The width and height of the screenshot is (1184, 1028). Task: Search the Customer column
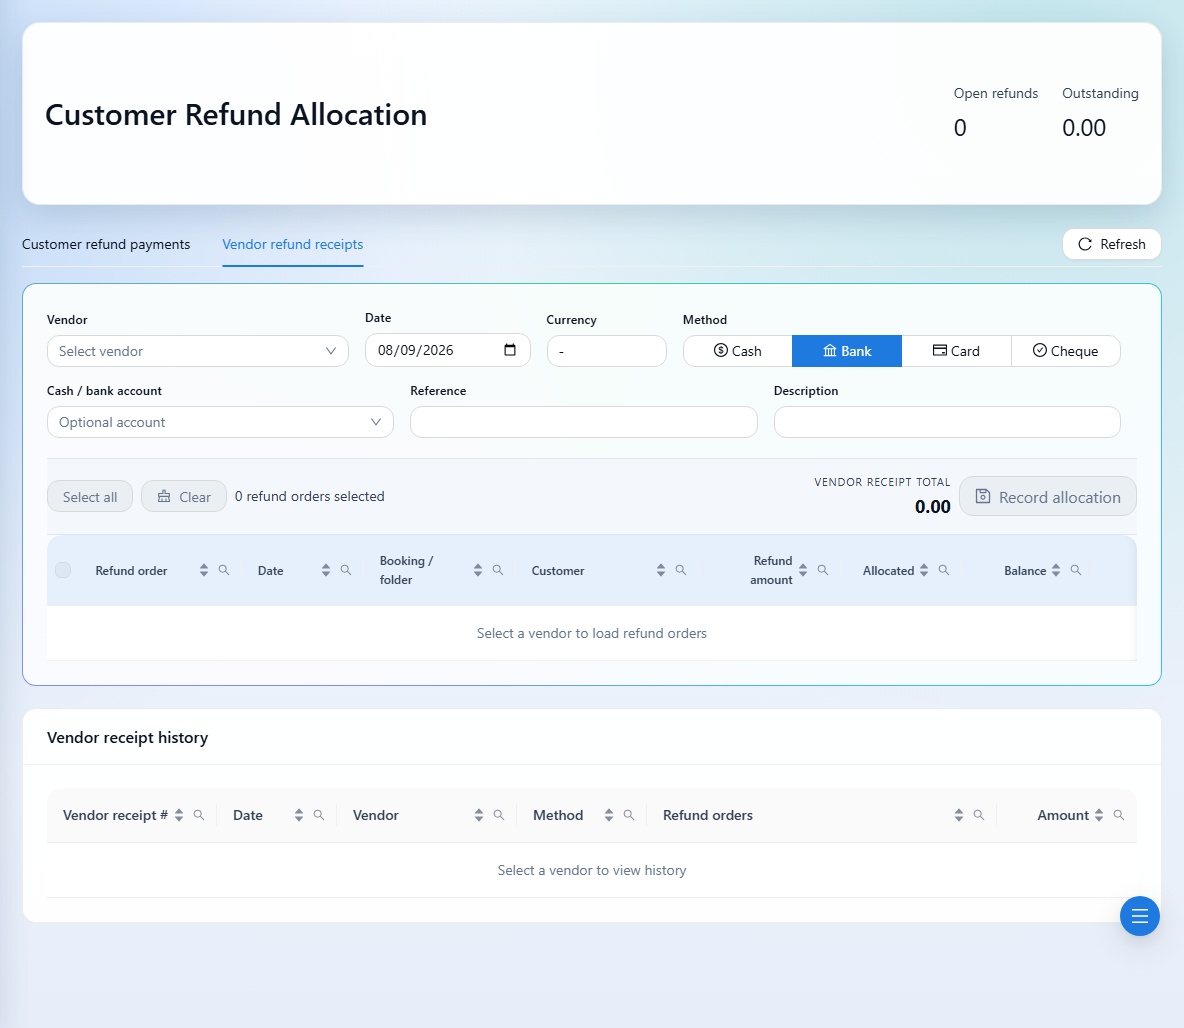click(x=681, y=570)
